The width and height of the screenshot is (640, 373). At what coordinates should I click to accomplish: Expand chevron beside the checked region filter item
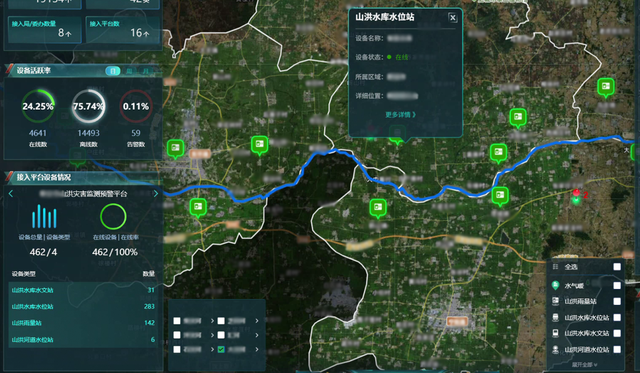pyautogui.click(x=257, y=349)
